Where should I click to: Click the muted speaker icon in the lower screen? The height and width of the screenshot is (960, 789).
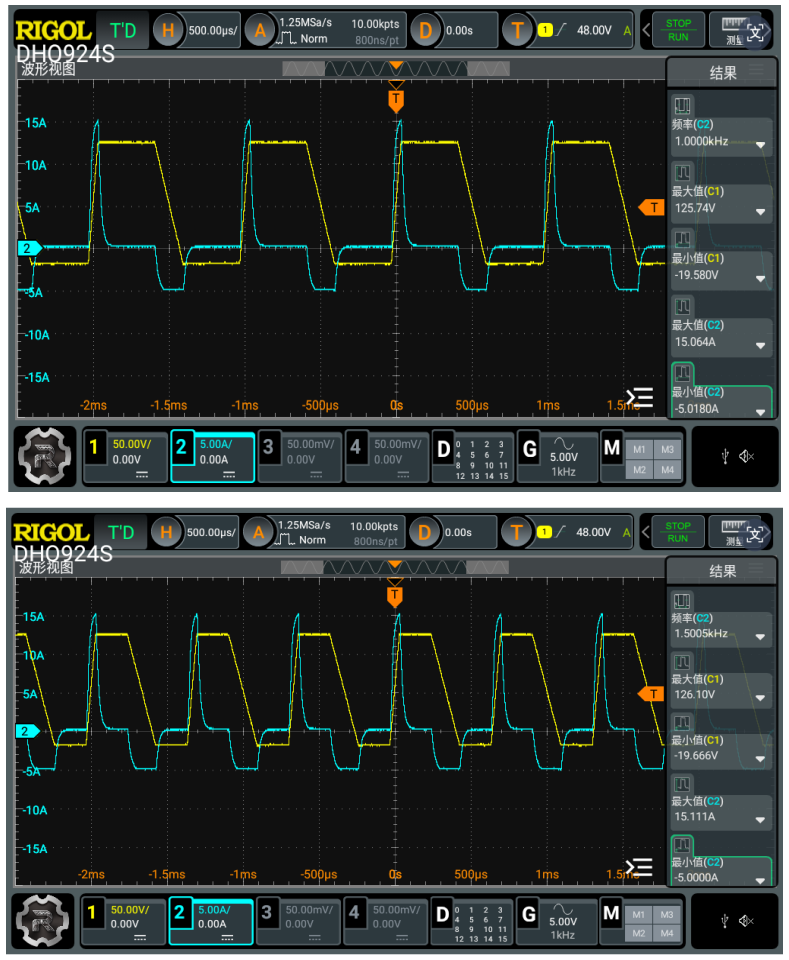(x=746, y=921)
